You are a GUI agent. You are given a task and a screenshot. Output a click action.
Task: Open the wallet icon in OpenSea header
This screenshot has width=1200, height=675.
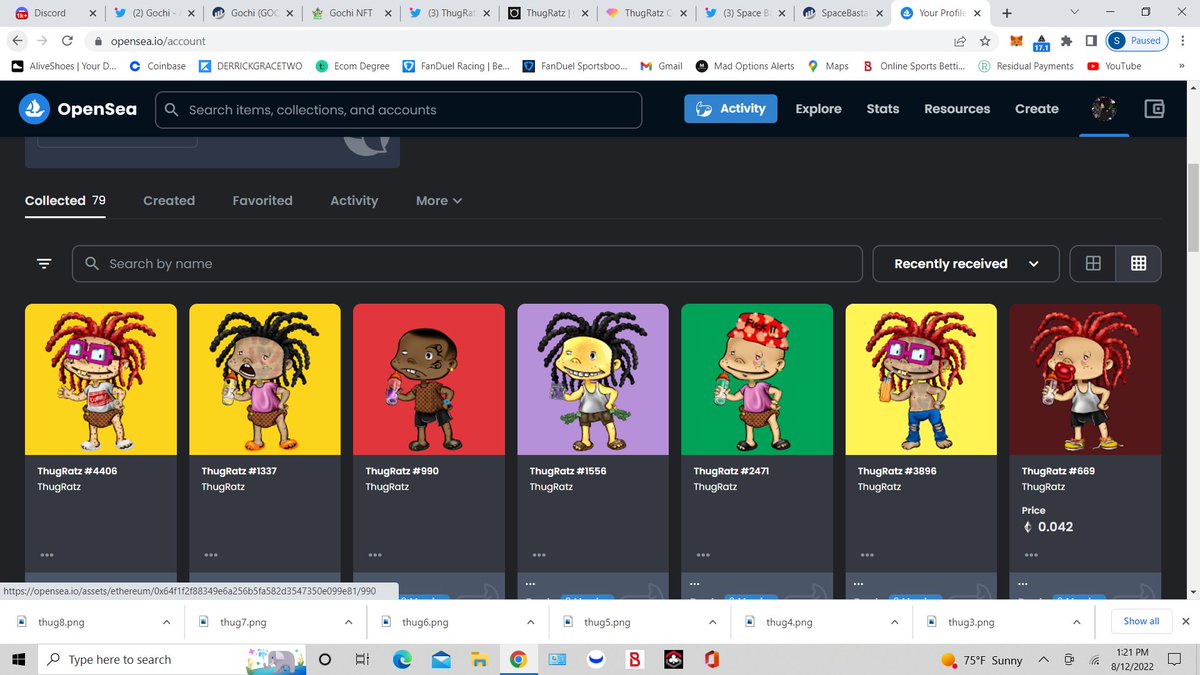point(1154,109)
